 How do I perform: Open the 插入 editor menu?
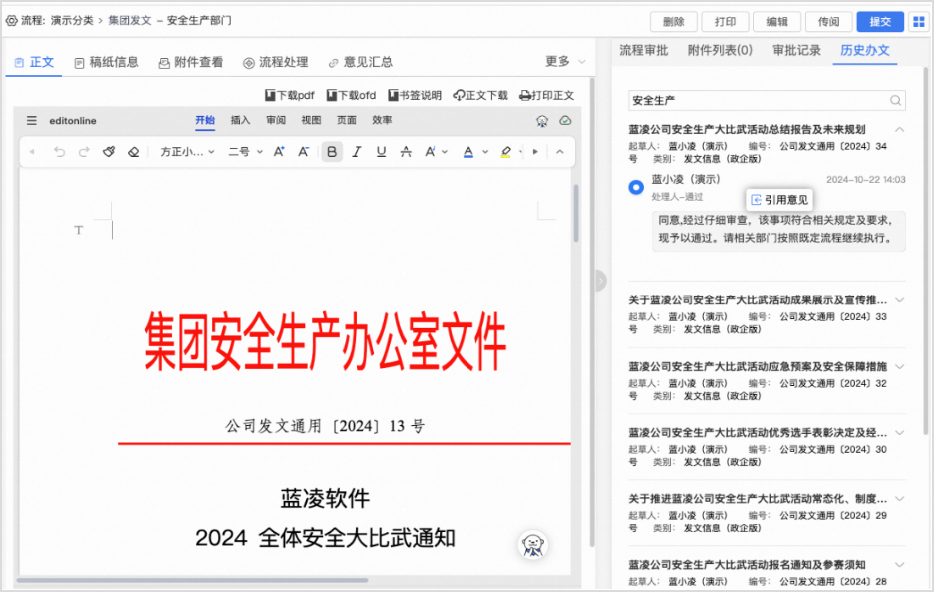pyautogui.click(x=240, y=121)
